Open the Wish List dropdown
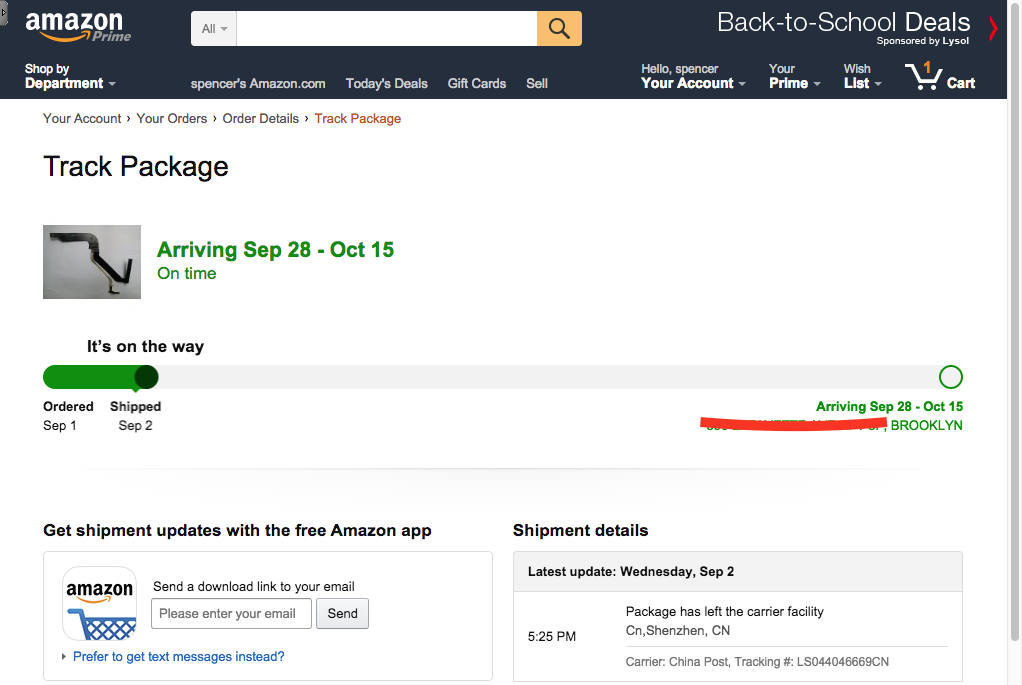The image size is (1022, 685). click(862, 76)
